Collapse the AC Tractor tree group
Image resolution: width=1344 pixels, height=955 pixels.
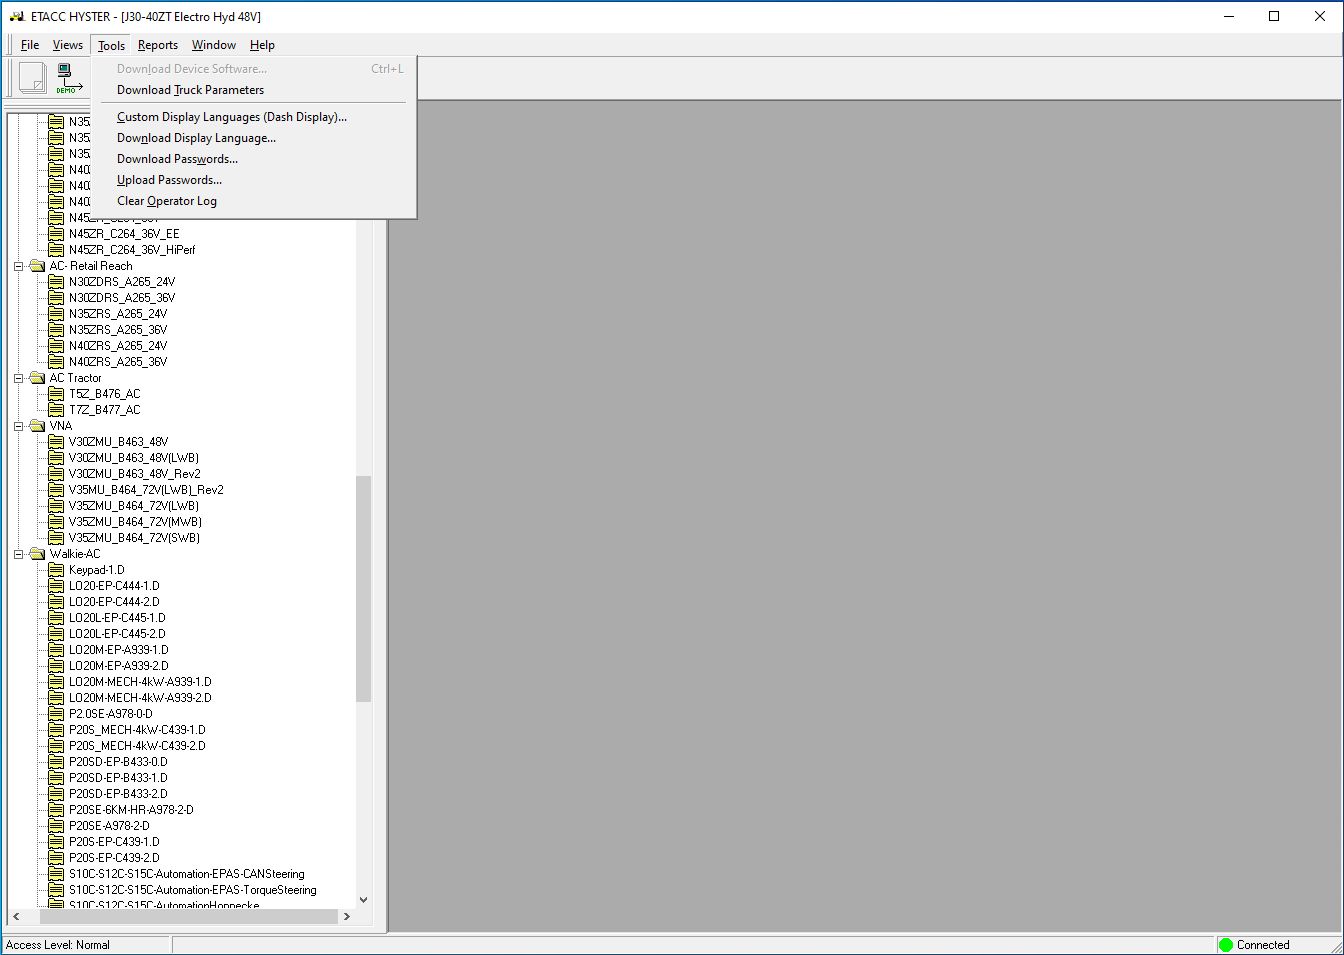coord(19,378)
